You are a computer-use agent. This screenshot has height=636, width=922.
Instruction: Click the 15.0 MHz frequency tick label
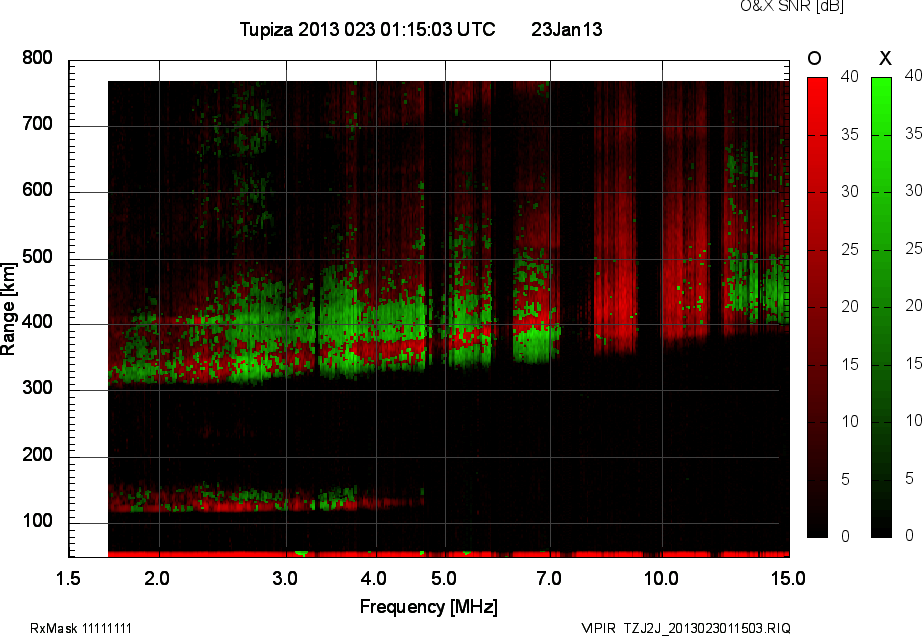click(788, 578)
